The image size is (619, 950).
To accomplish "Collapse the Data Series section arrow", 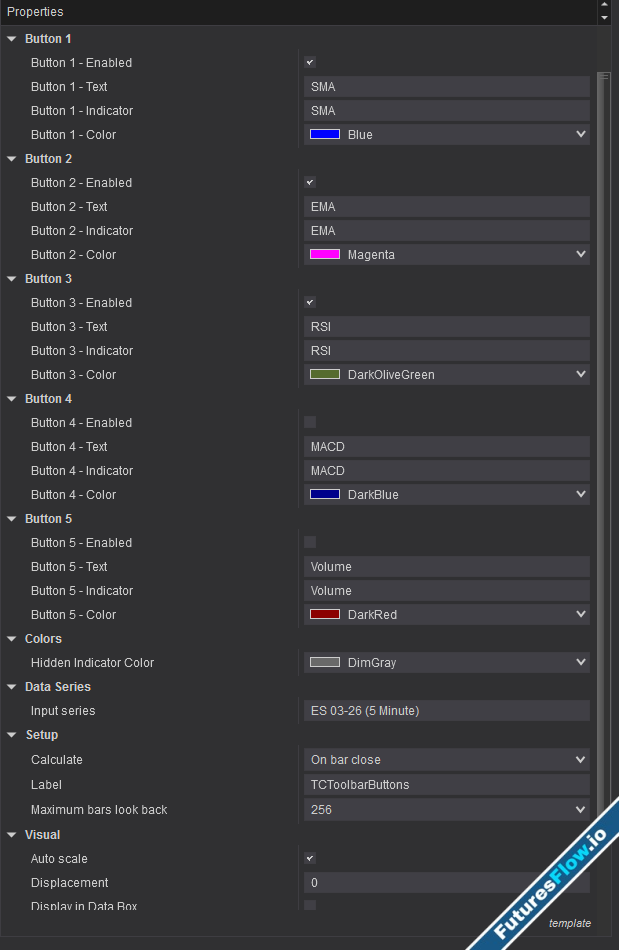I will 12,687.
